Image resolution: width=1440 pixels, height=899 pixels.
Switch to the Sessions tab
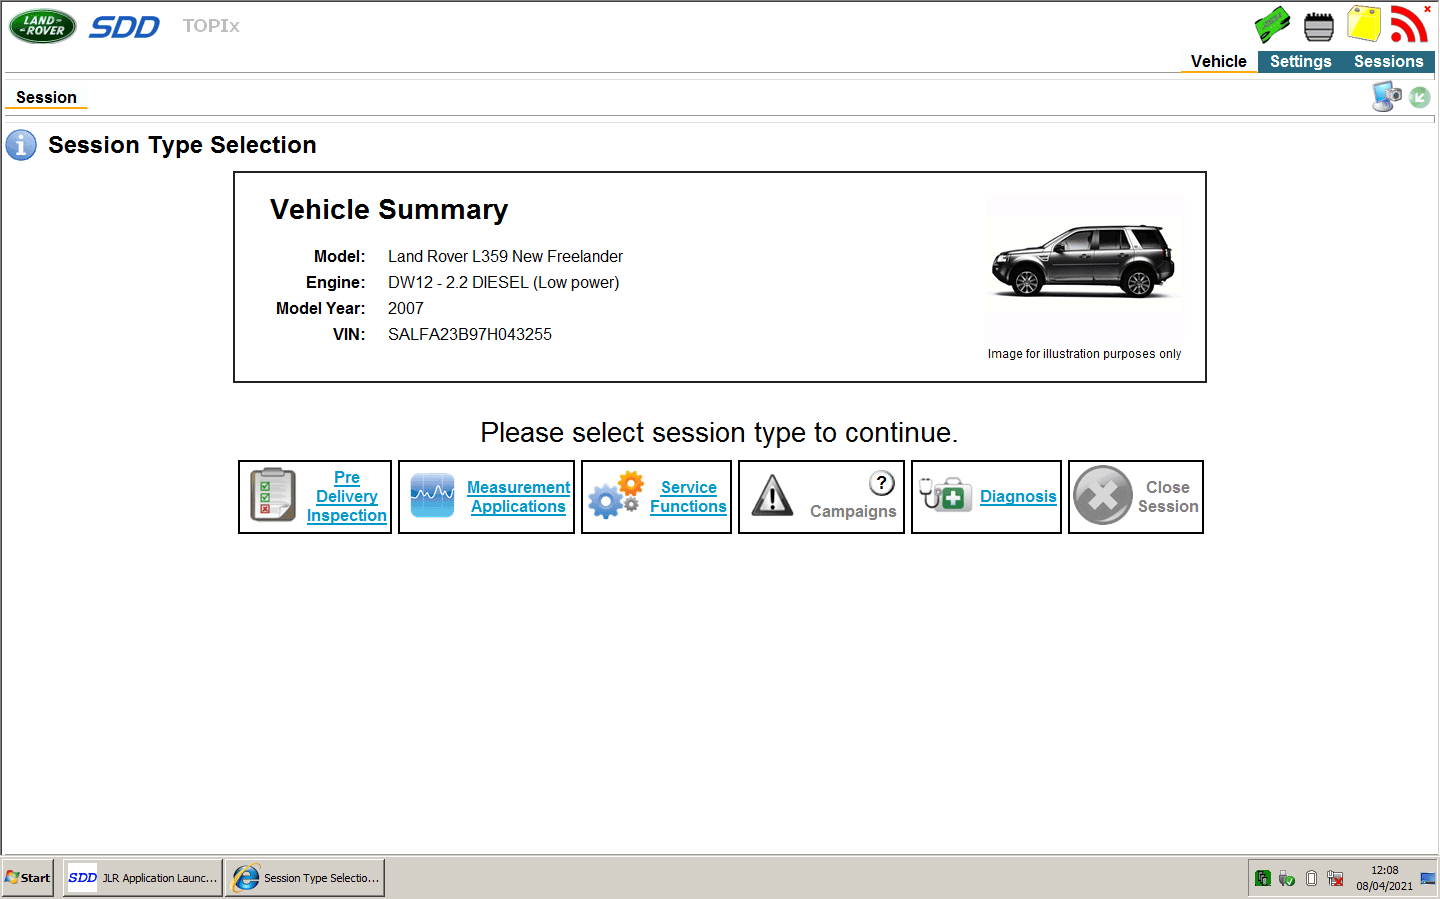1388,61
